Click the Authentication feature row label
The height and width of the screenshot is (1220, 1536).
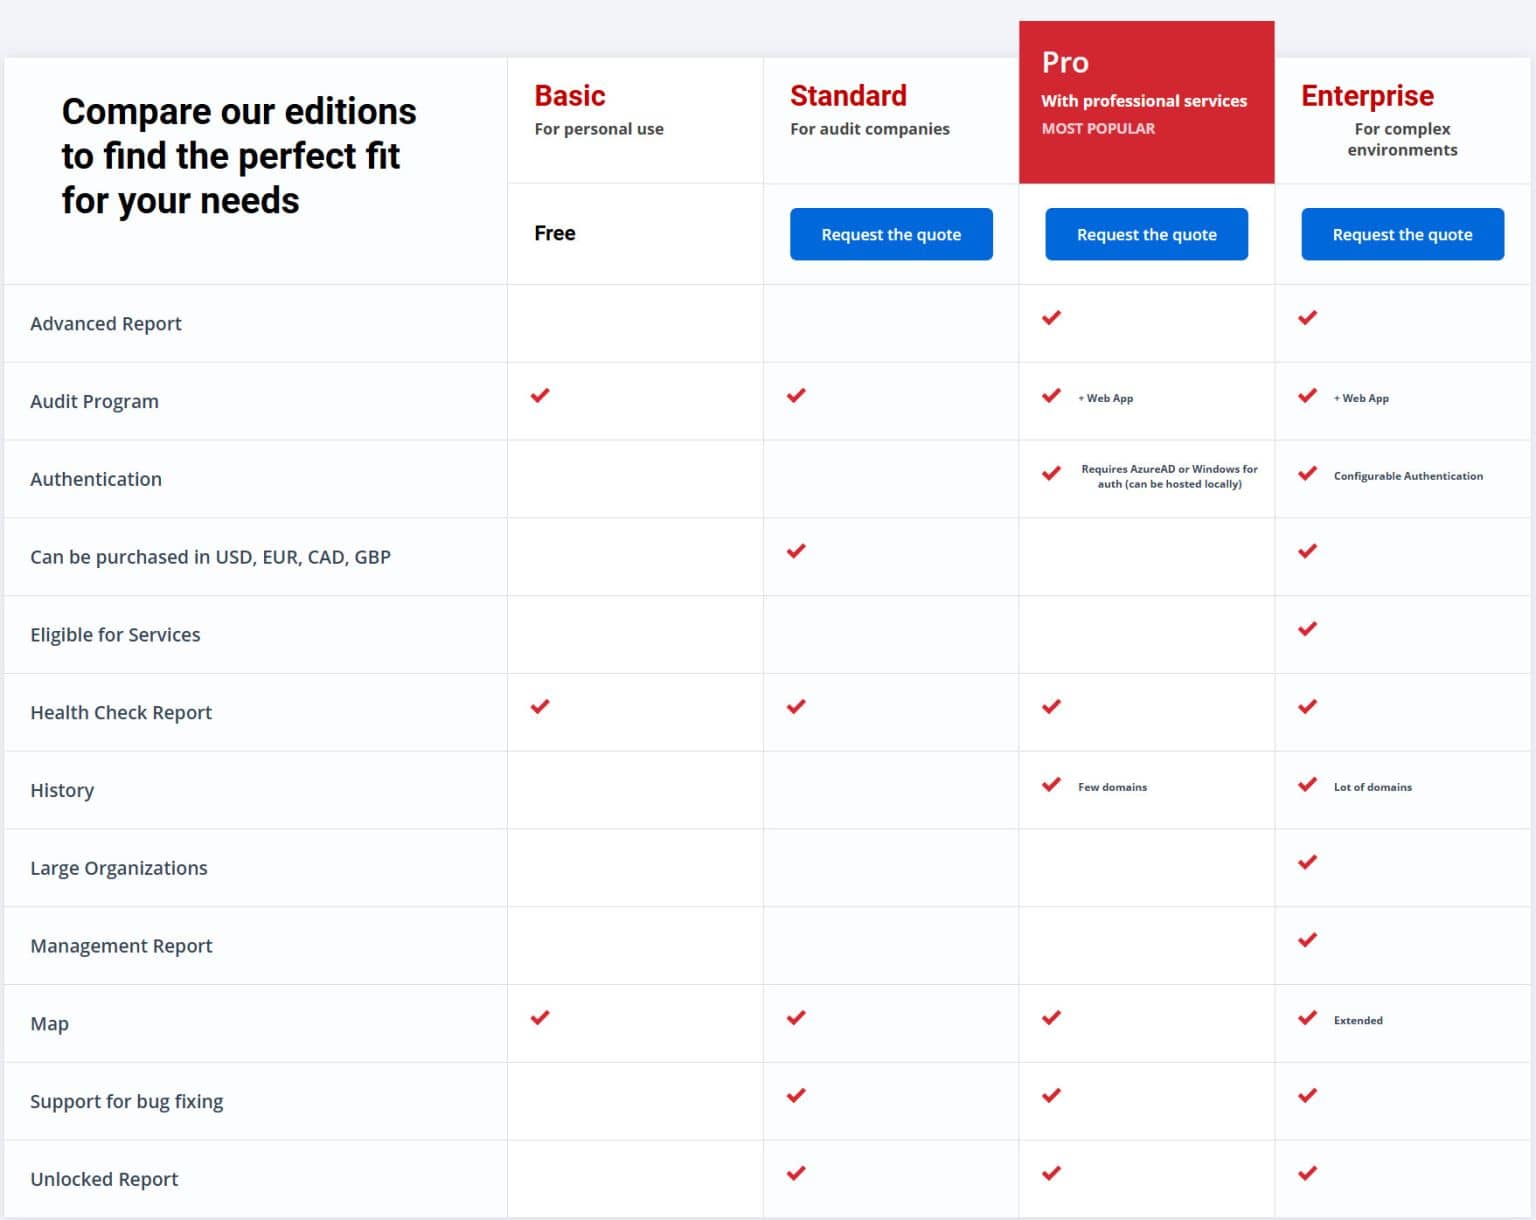pos(96,479)
